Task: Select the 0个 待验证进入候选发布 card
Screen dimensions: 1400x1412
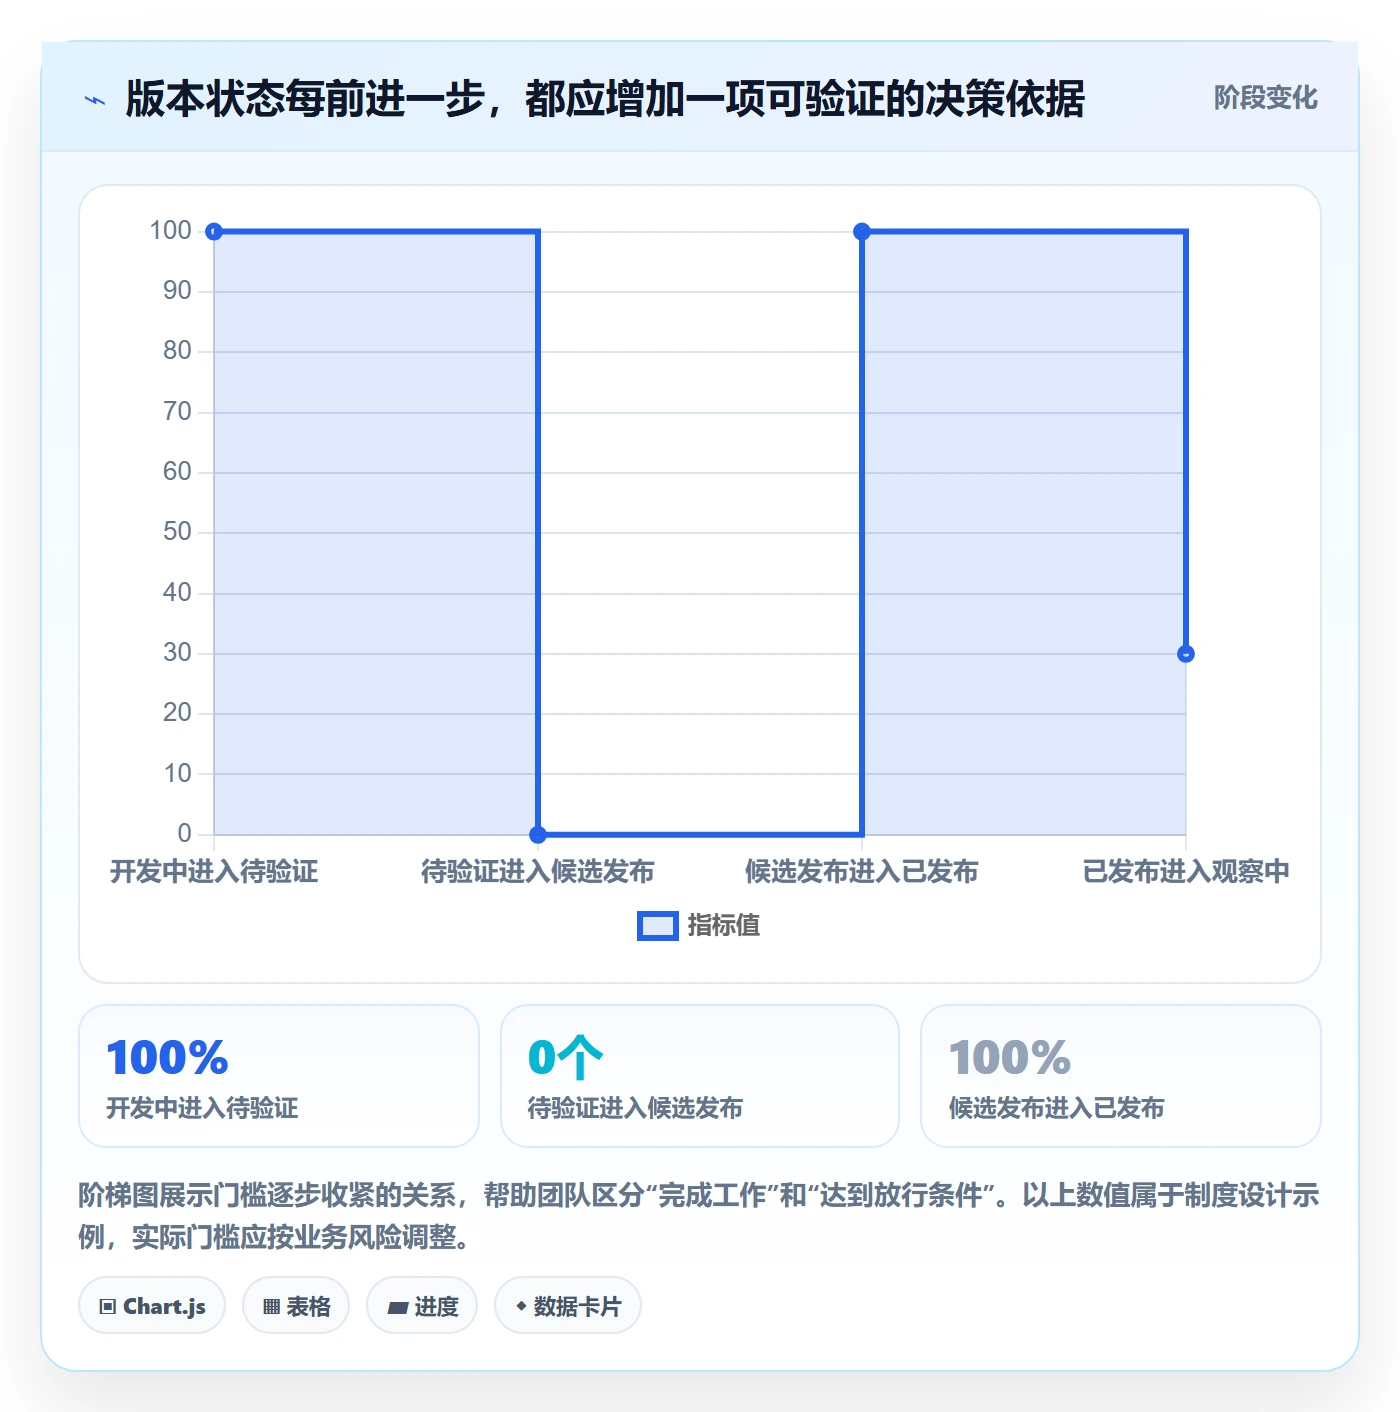Action: 700,1076
